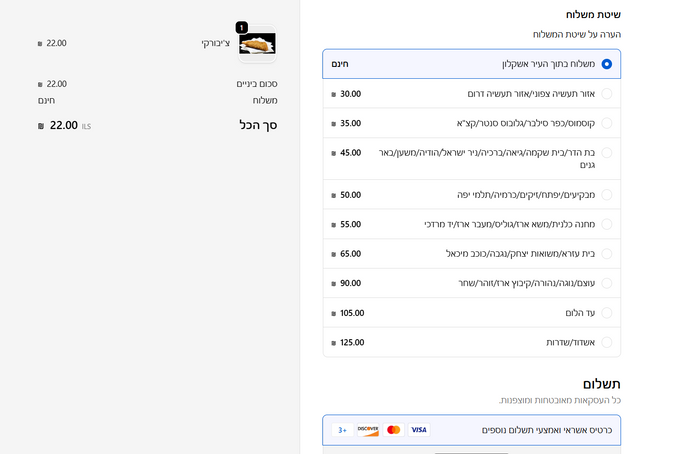Click the shekel icon beside the 125.00 price
This screenshot has height=454, width=695.
tap(333, 342)
